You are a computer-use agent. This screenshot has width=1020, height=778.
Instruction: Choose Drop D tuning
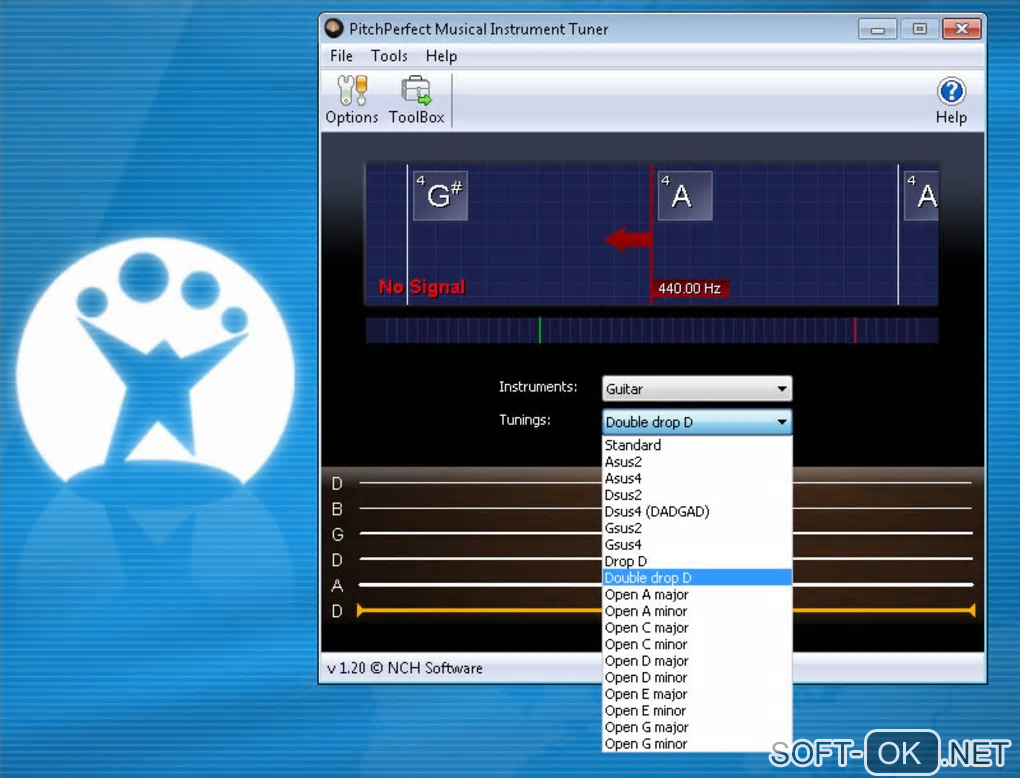coord(697,561)
